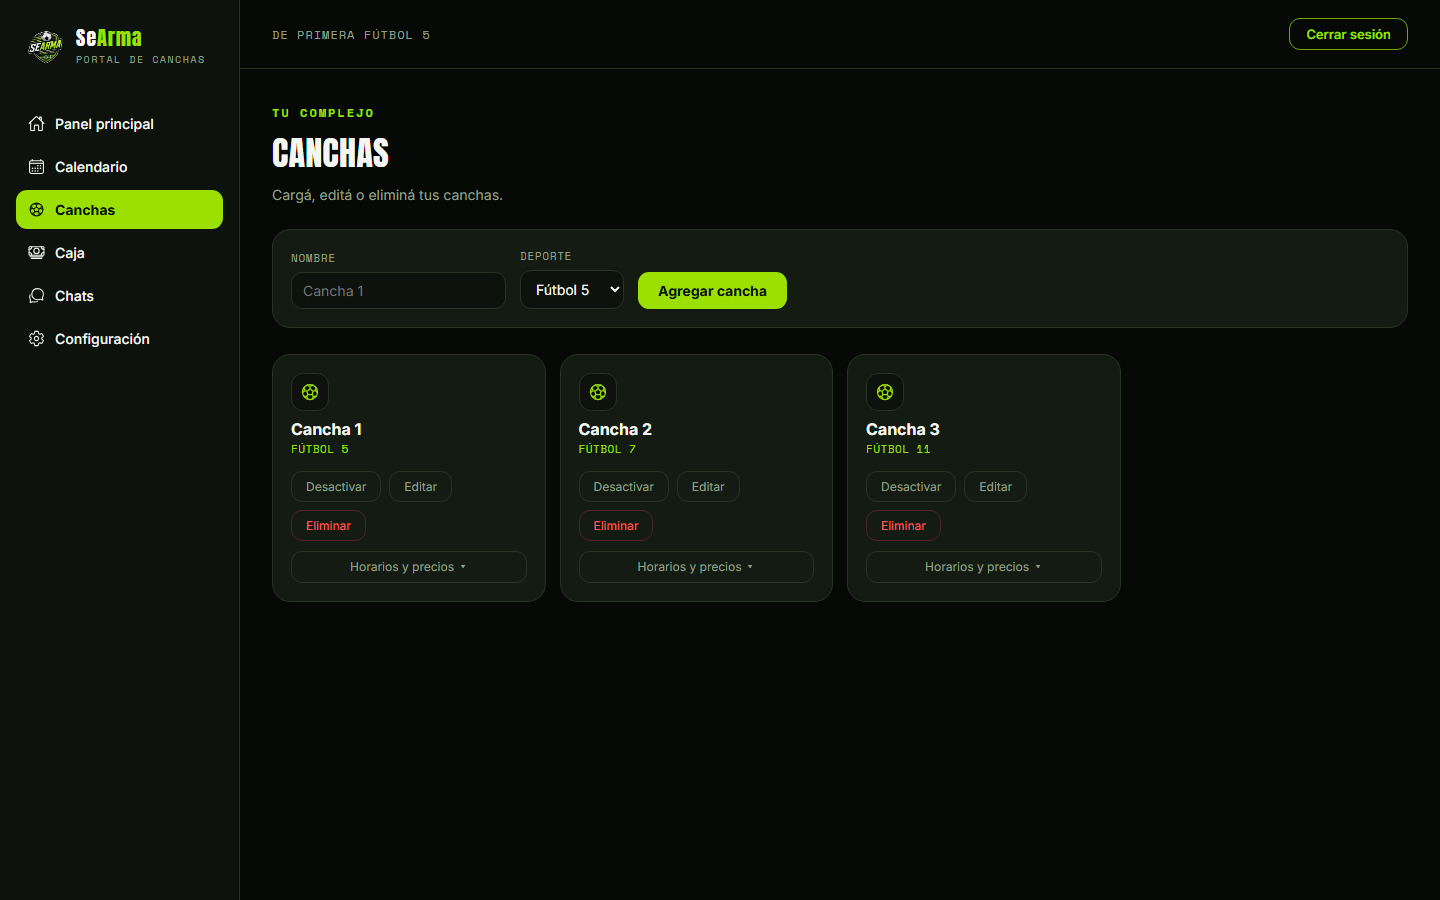Expand Horarios y precios for Cancha 1
This screenshot has height=900, width=1440.
tap(409, 567)
